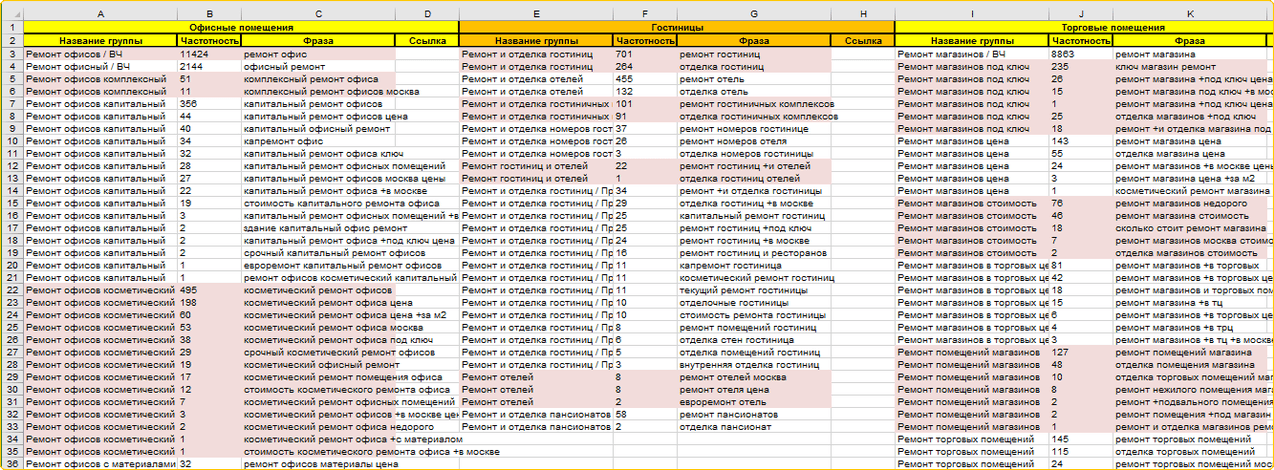Select cell 'срочный косметический ремонт офисов'
The image size is (1274, 470).
[x=318, y=353]
